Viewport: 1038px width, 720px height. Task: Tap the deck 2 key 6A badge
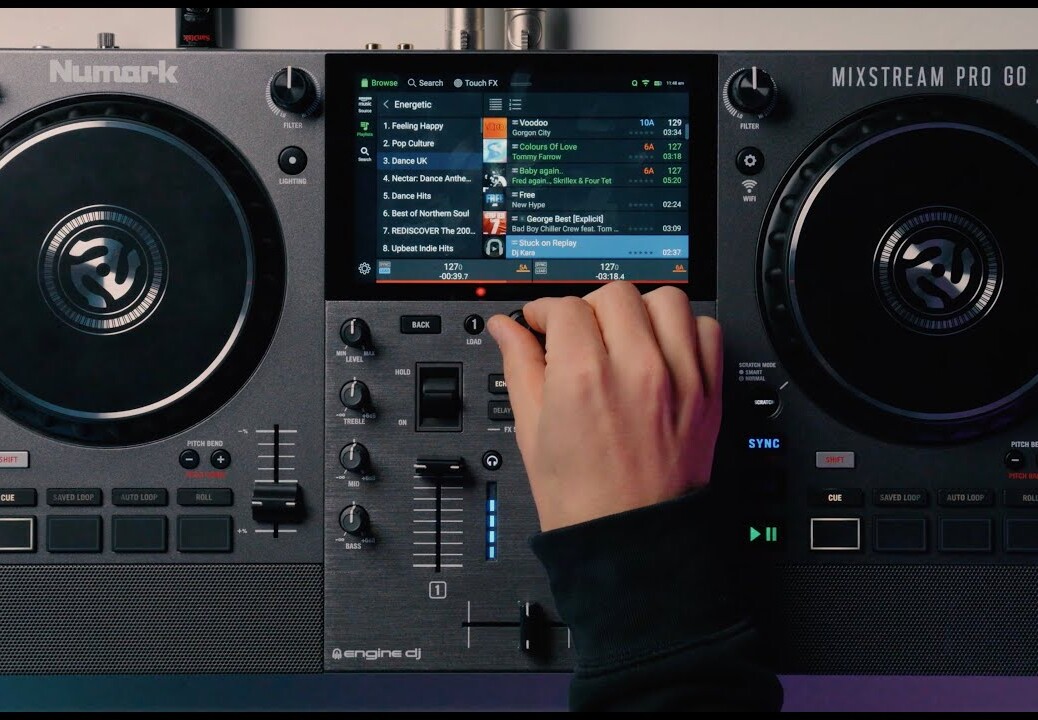[679, 267]
